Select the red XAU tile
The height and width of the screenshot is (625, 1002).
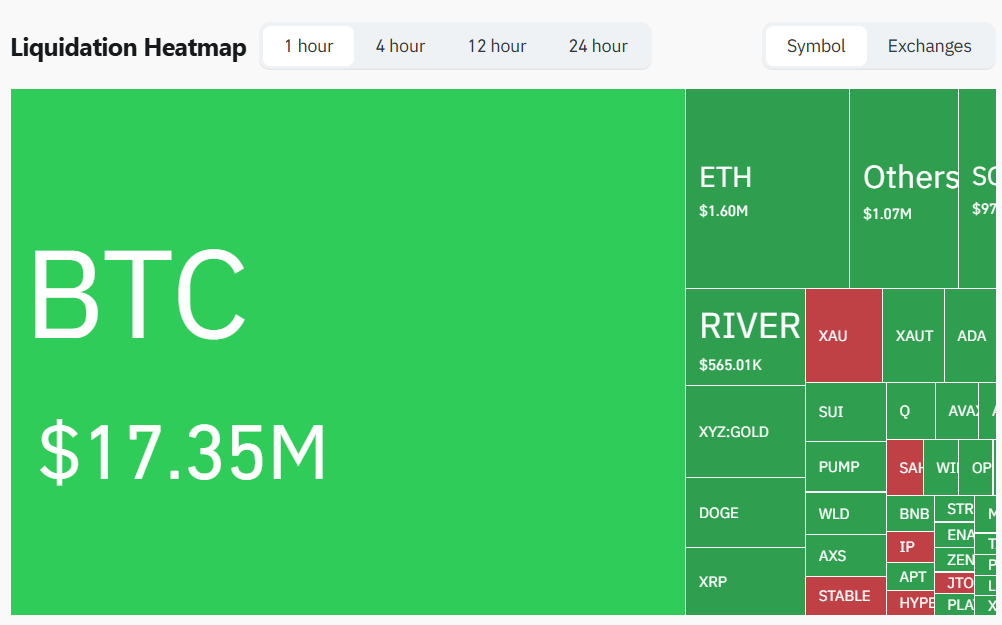tap(843, 336)
